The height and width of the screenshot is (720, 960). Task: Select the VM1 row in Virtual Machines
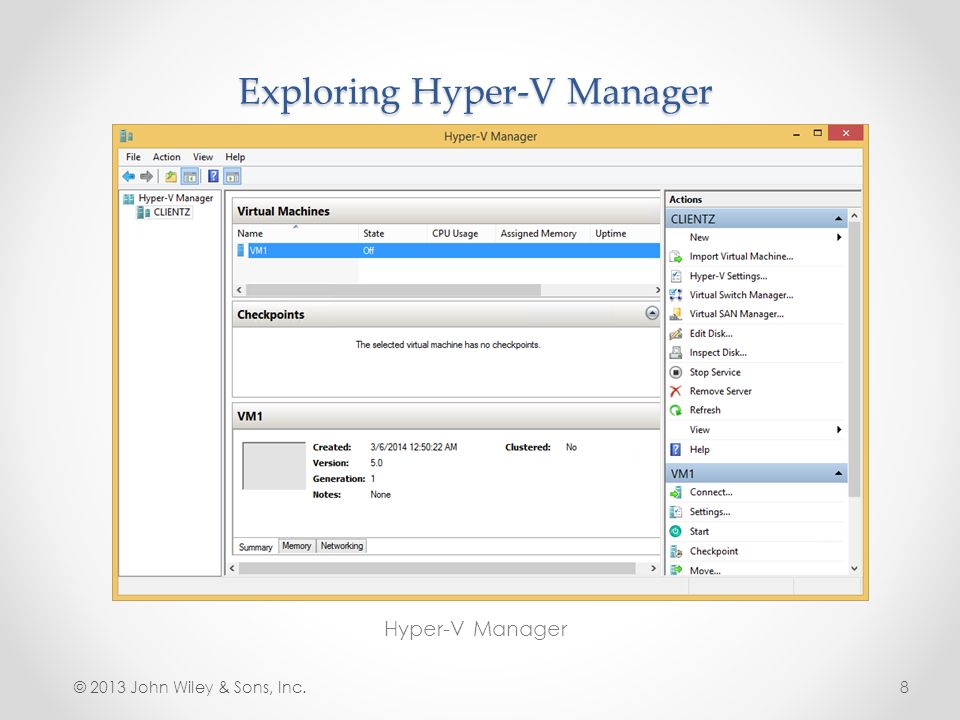(448, 250)
